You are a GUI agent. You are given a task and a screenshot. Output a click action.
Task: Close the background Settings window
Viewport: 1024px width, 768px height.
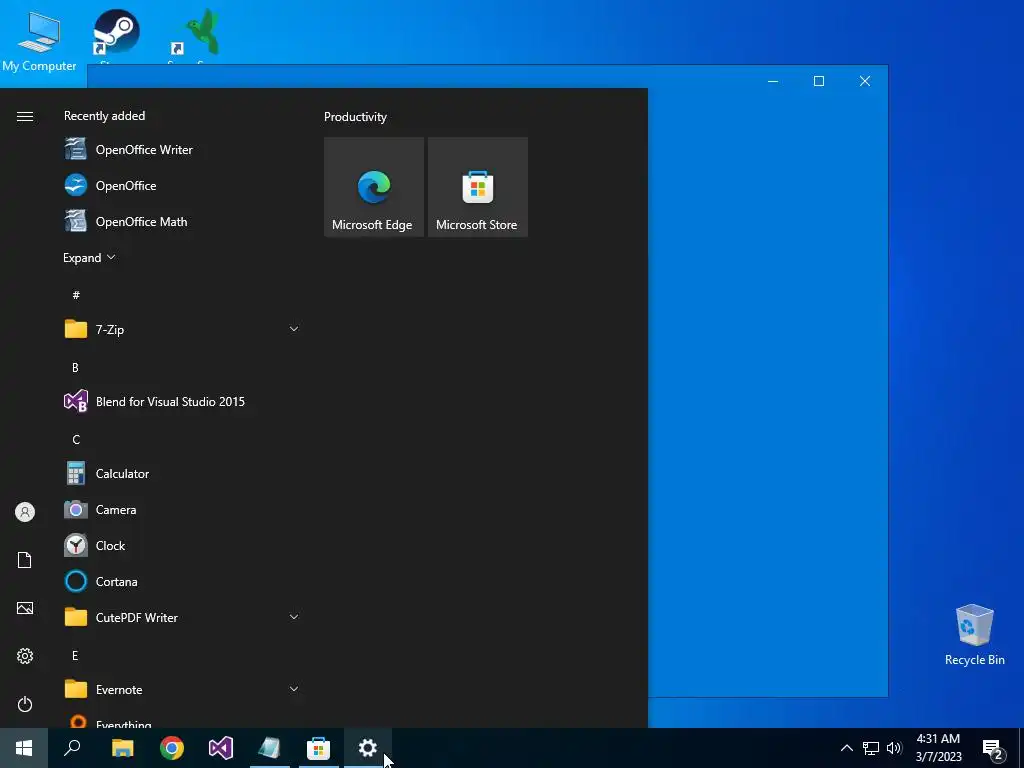coord(865,81)
